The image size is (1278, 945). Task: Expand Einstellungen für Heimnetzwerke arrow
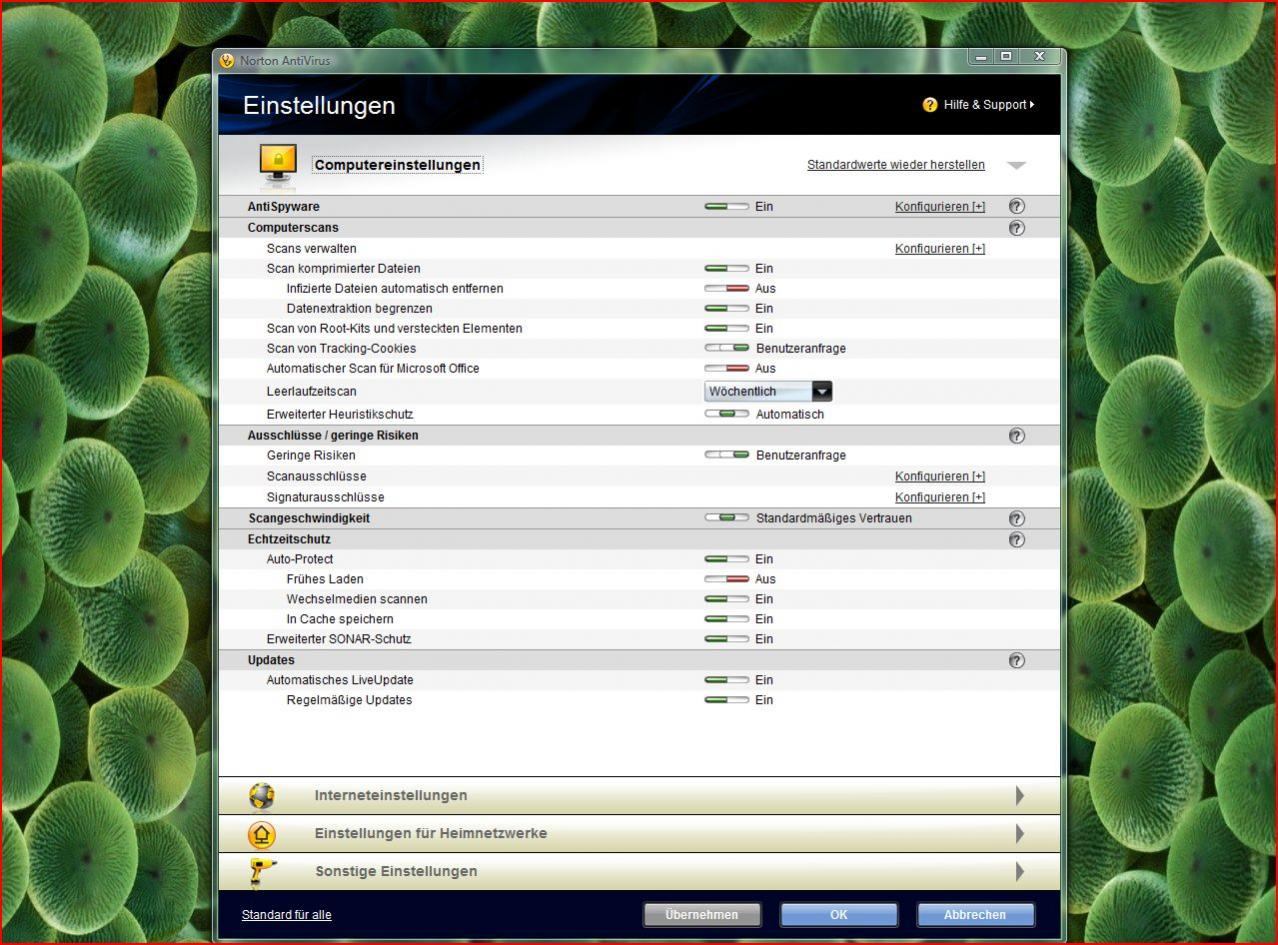(1020, 834)
